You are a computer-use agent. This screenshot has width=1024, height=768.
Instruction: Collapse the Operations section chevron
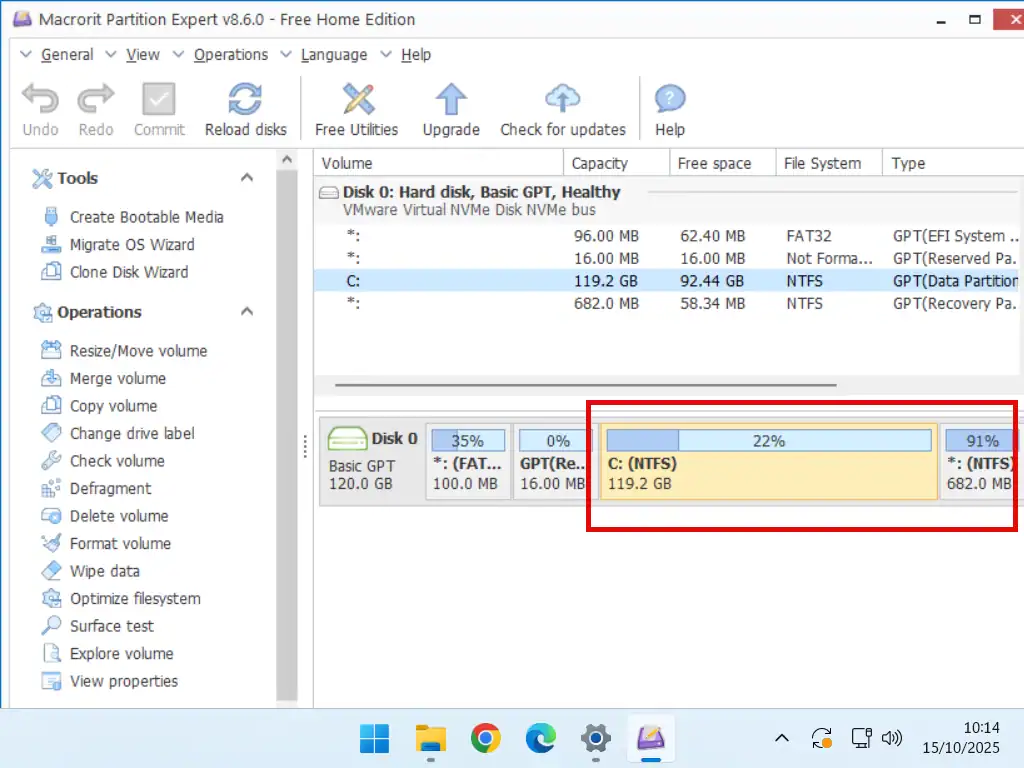point(247,312)
